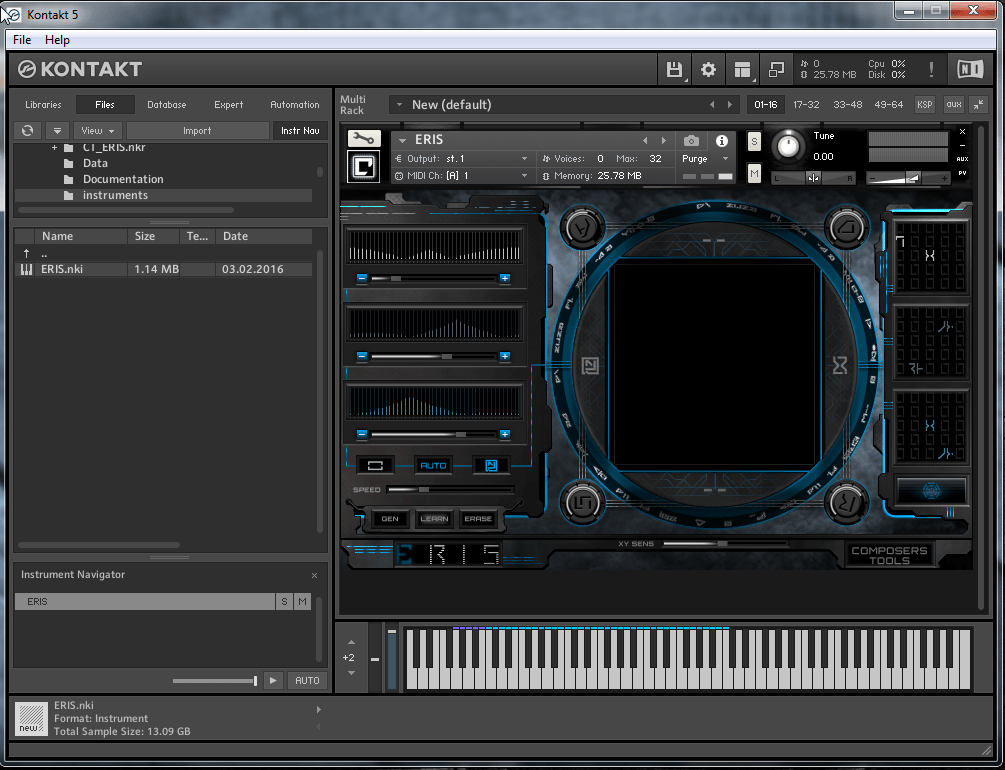Image resolution: width=1005 pixels, height=770 pixels.
Task: Open the File menu
Action: pos(22,40)
